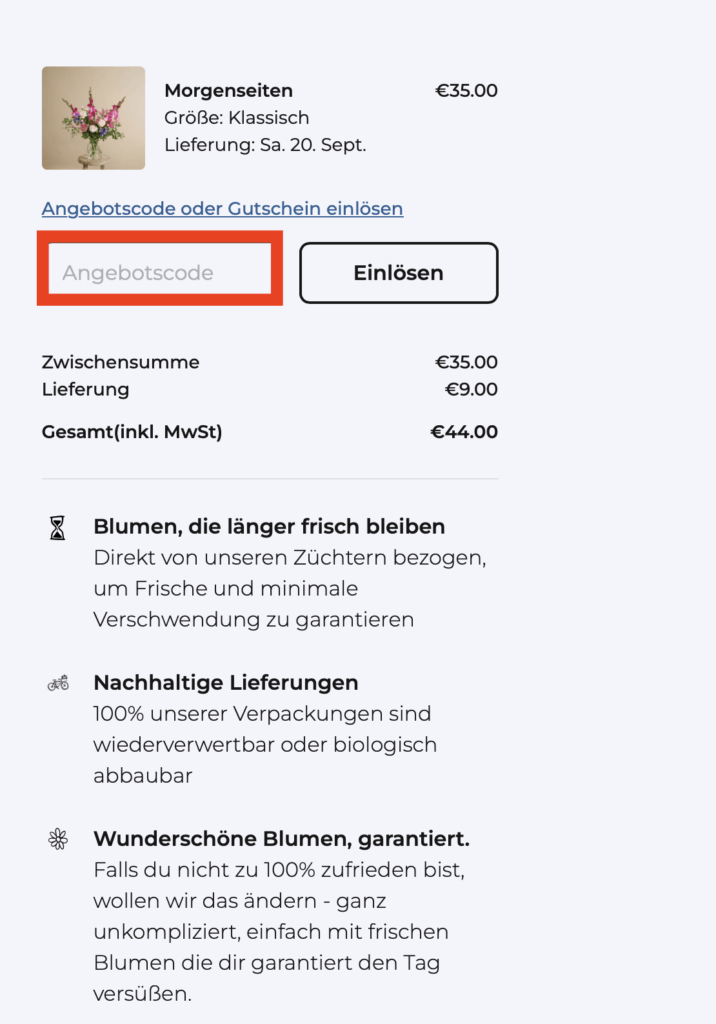This screenshot has width=716, height=1024.
Task: Click the Blumen, die länger frisch bleiben heading
Action: pyautogui.click(x=269, y=527)
